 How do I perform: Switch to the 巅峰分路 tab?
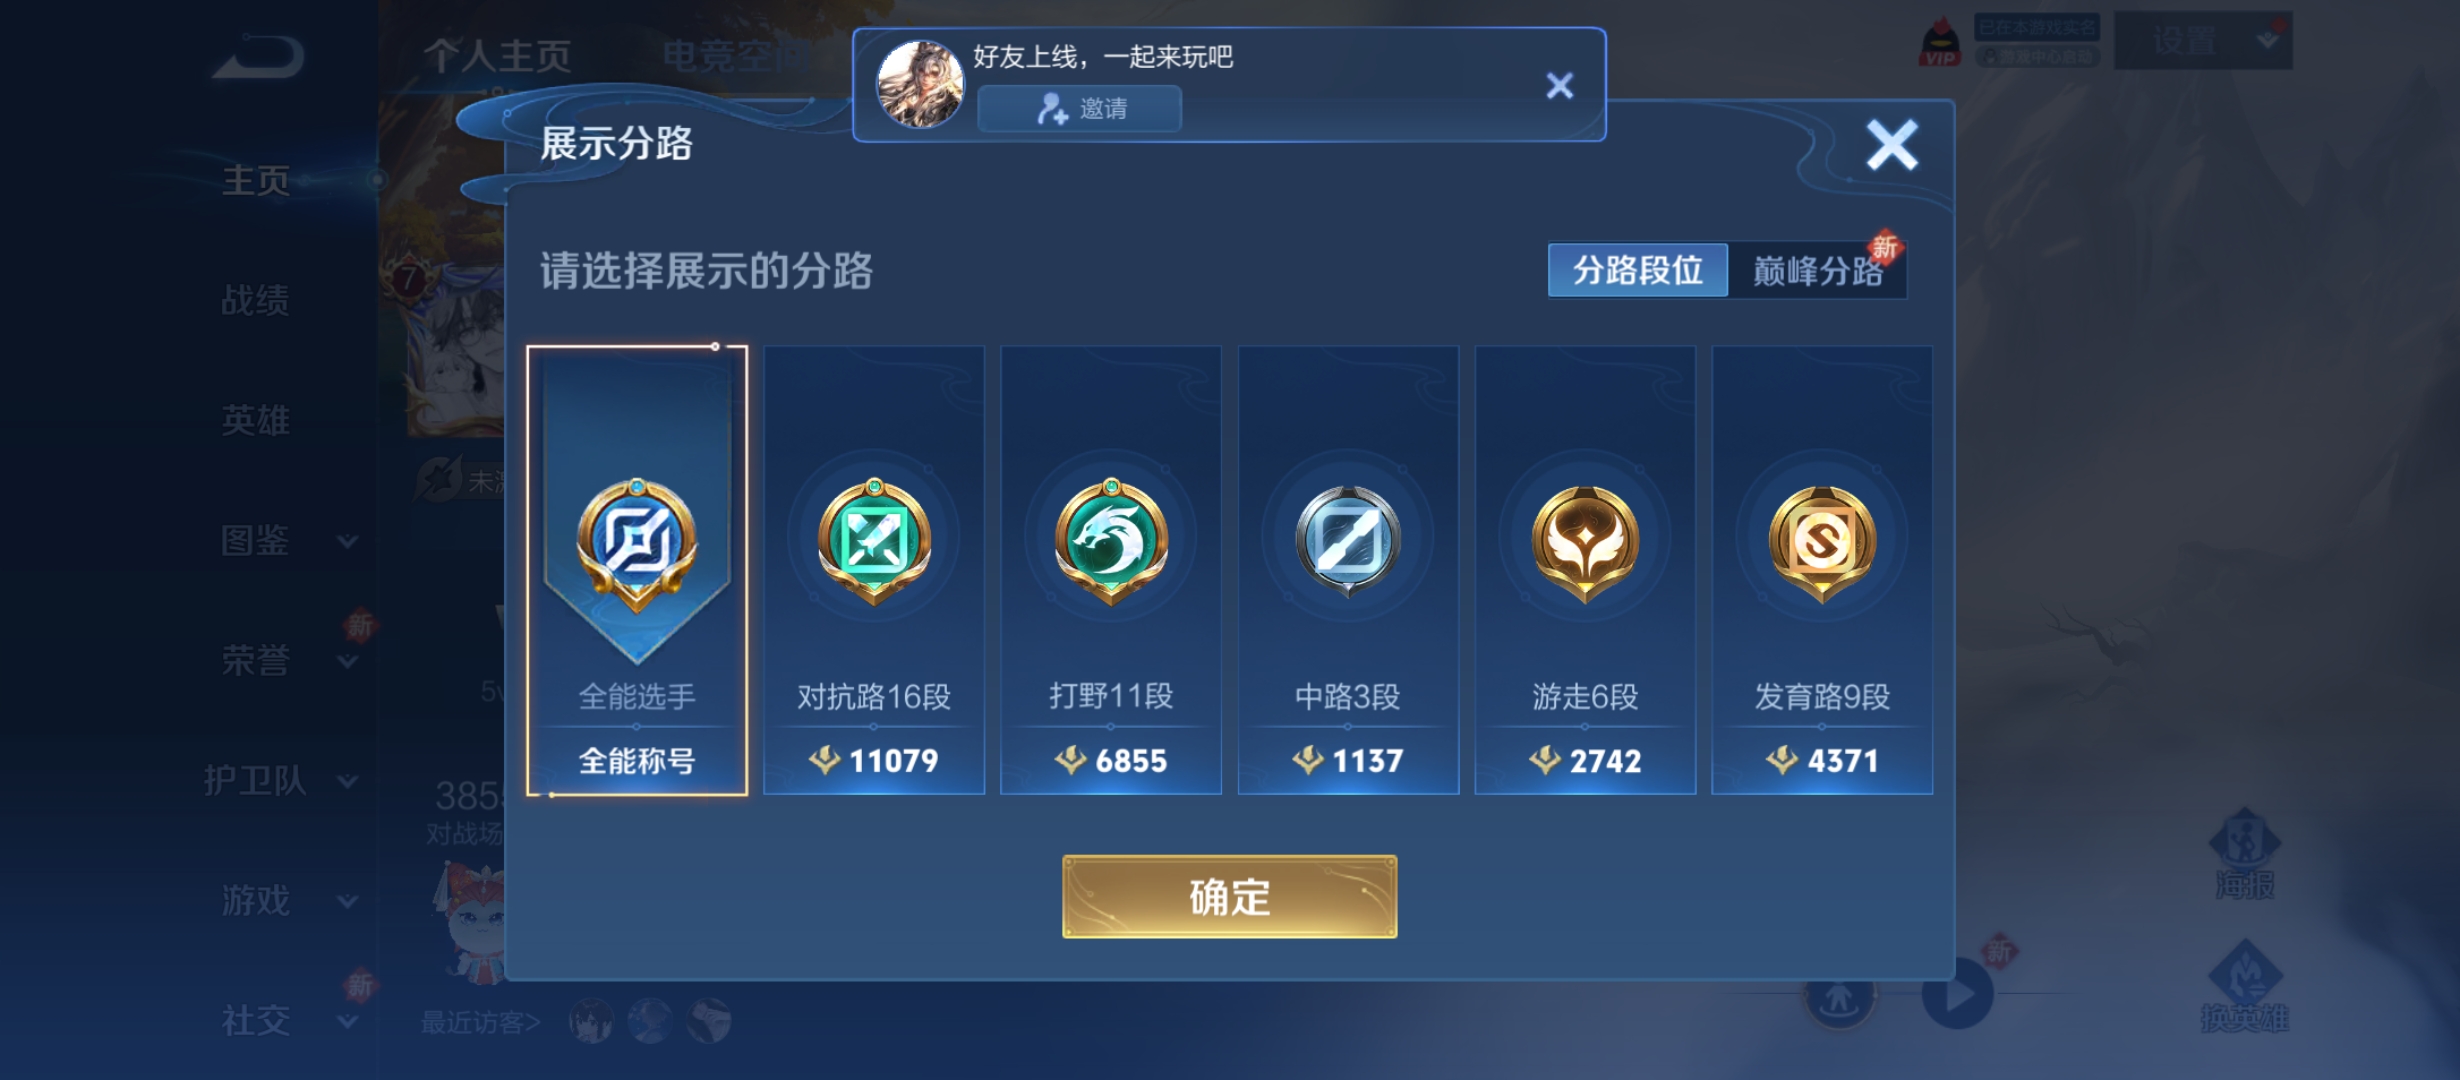click(1818, 270)
